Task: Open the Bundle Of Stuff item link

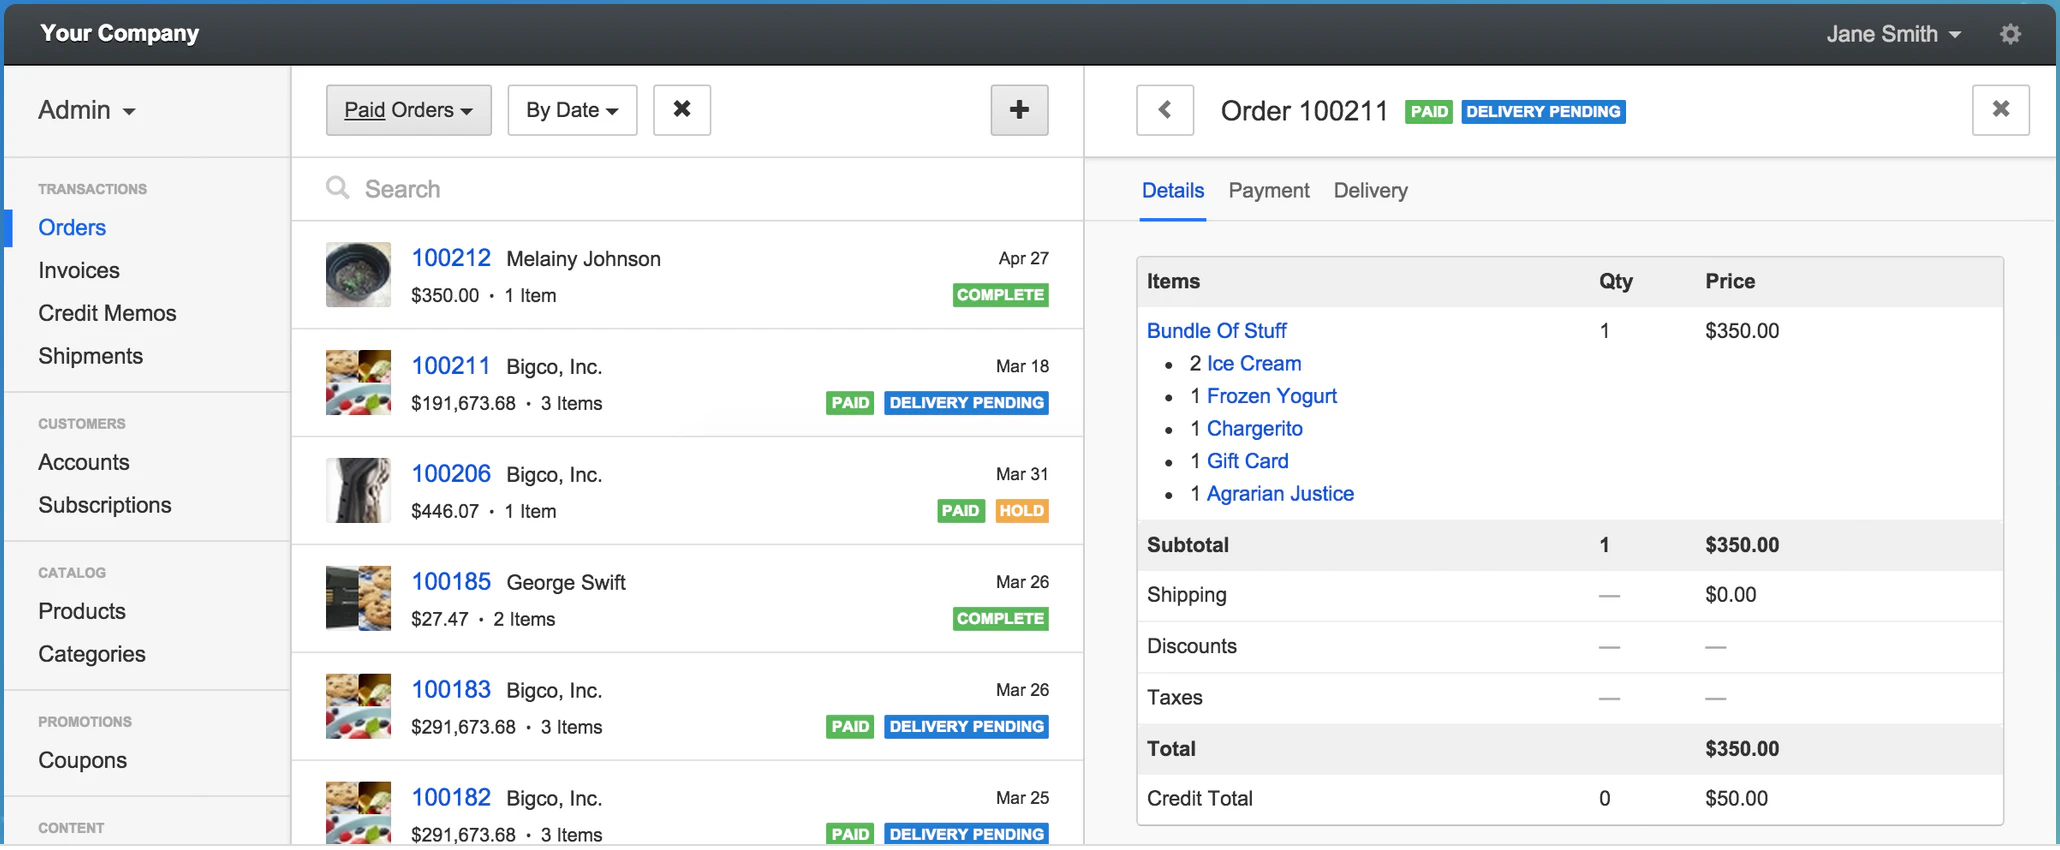Action: (1216, 331)
